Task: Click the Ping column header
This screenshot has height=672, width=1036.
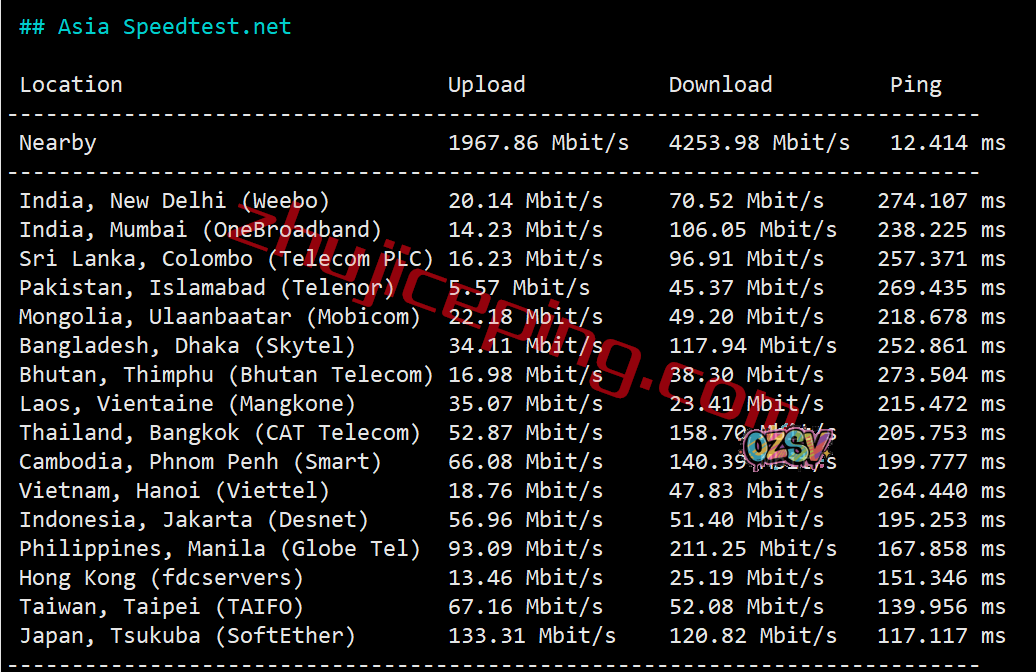Action: [915, 85]
